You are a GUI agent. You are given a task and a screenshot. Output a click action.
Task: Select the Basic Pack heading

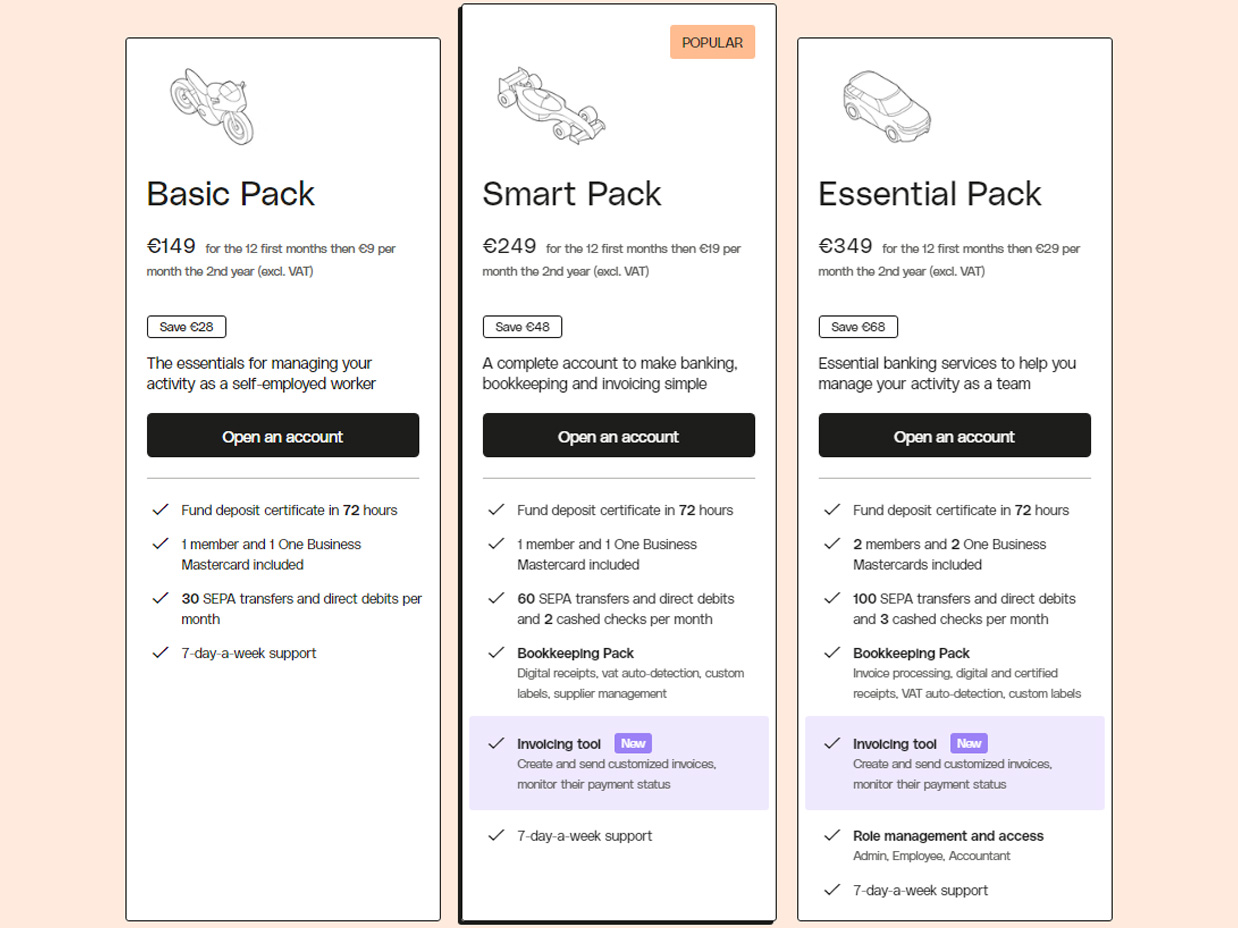(x=231, y=193)
